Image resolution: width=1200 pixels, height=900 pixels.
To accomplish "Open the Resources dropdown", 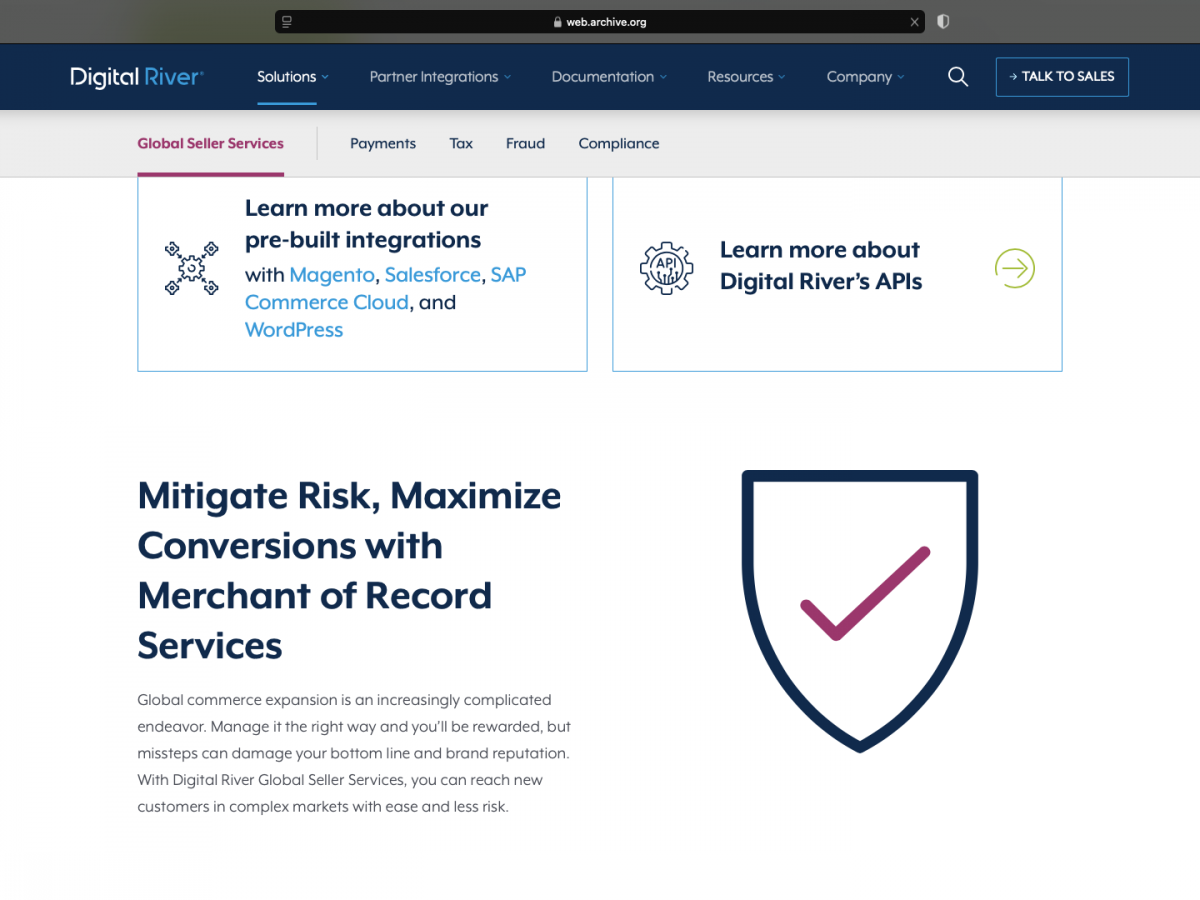I will point(746,77).
